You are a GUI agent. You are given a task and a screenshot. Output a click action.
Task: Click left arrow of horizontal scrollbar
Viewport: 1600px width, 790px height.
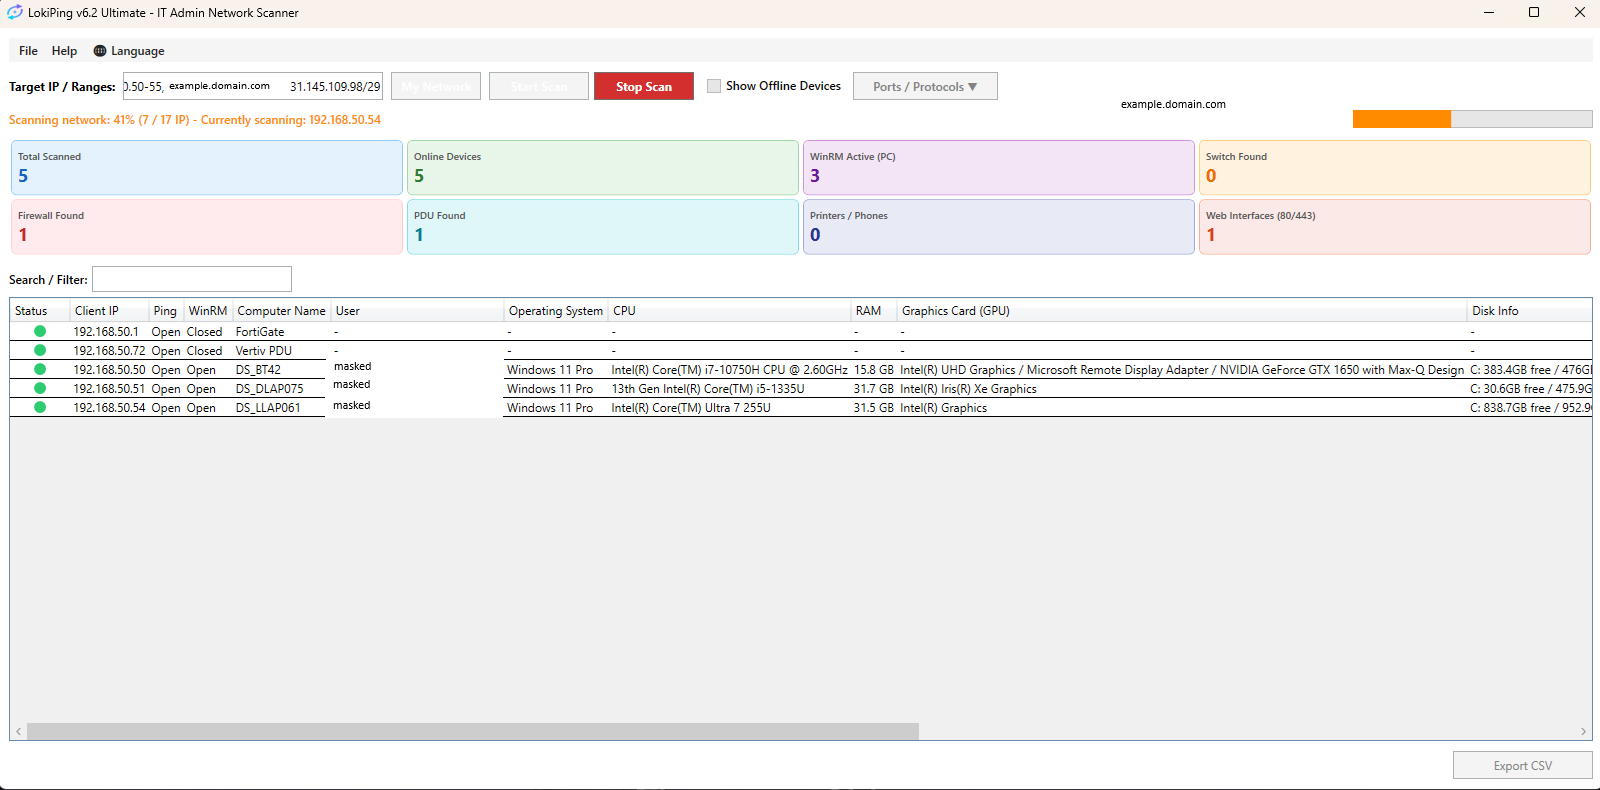tap(18, 731)
